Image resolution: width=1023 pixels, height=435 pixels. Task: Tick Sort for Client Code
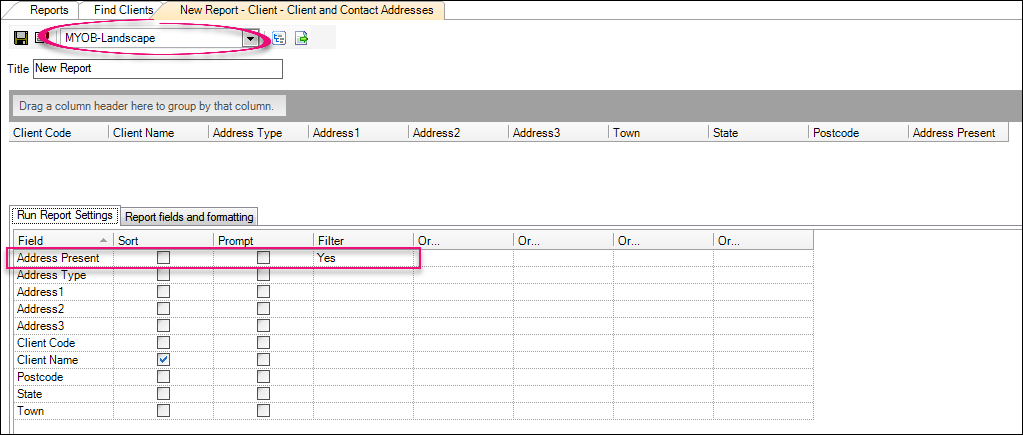pos(163,343)
